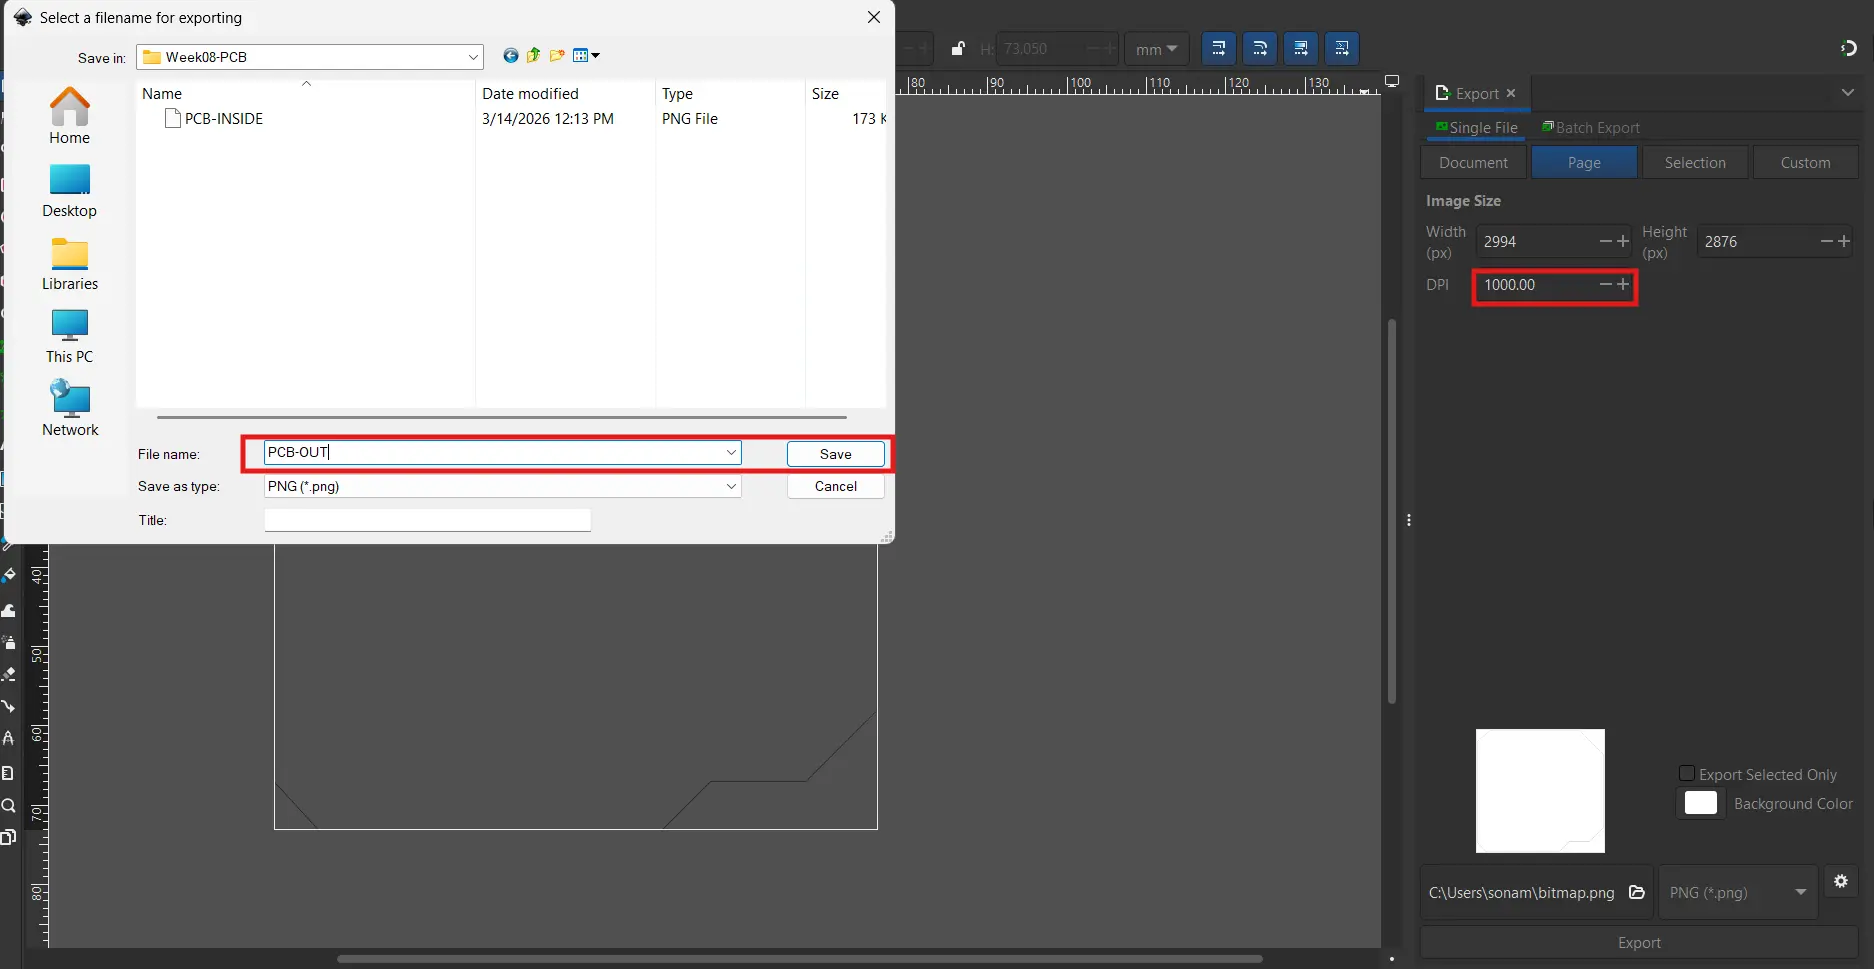The height and width of the screenshot is (969, 1874).
Task: Click the Title text field
Action: pyautogui.click(x=427, y=520)
